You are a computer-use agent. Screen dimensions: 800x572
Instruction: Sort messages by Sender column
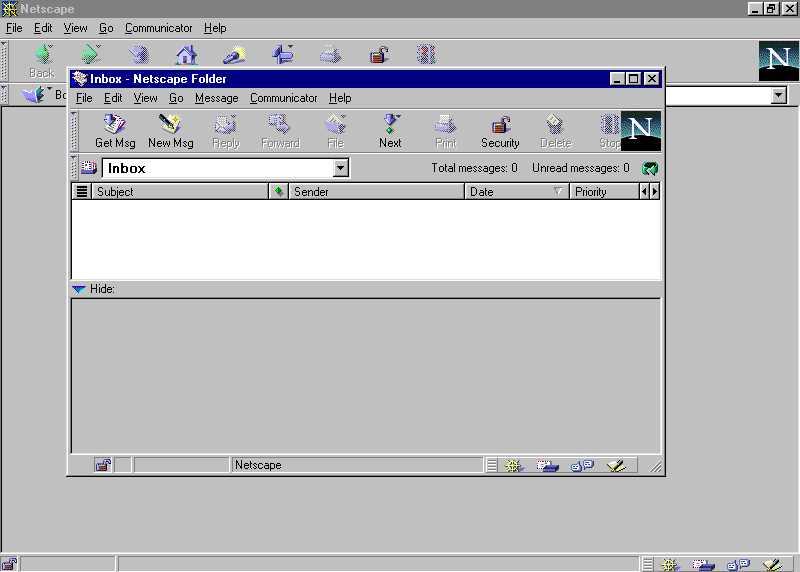(x=377, y=192)
